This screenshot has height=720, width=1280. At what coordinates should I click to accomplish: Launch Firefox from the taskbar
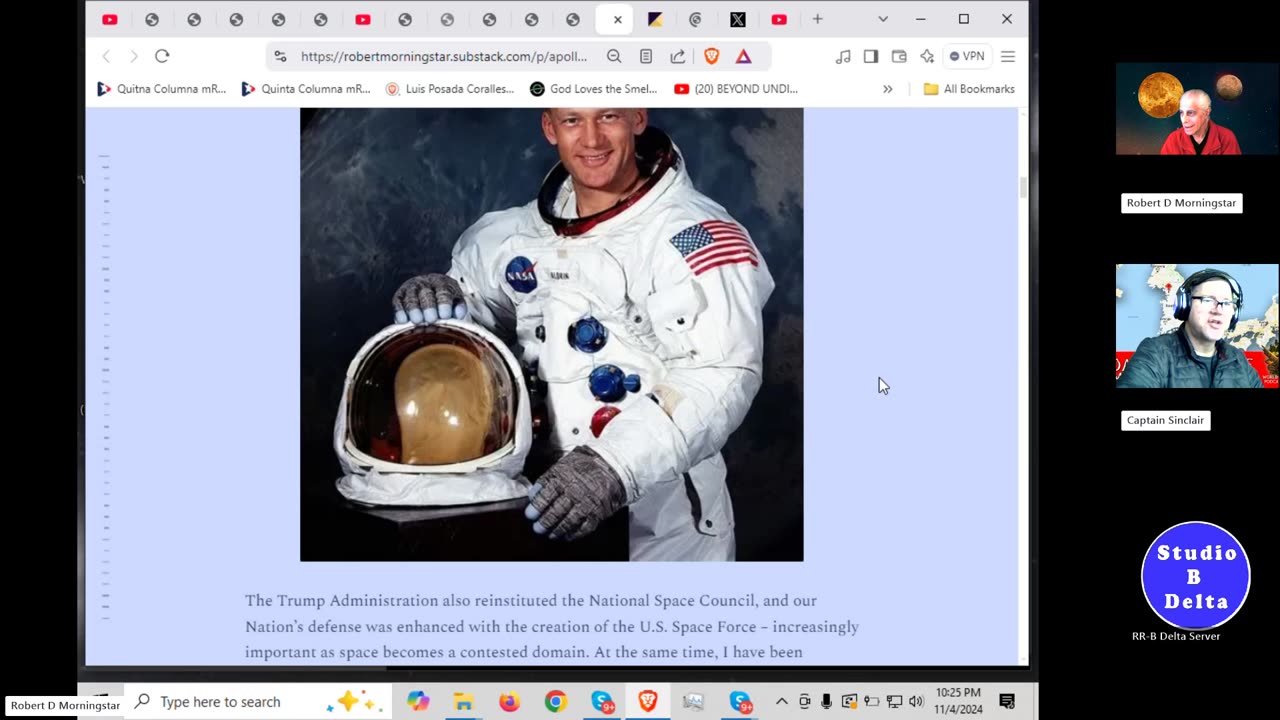509,702
